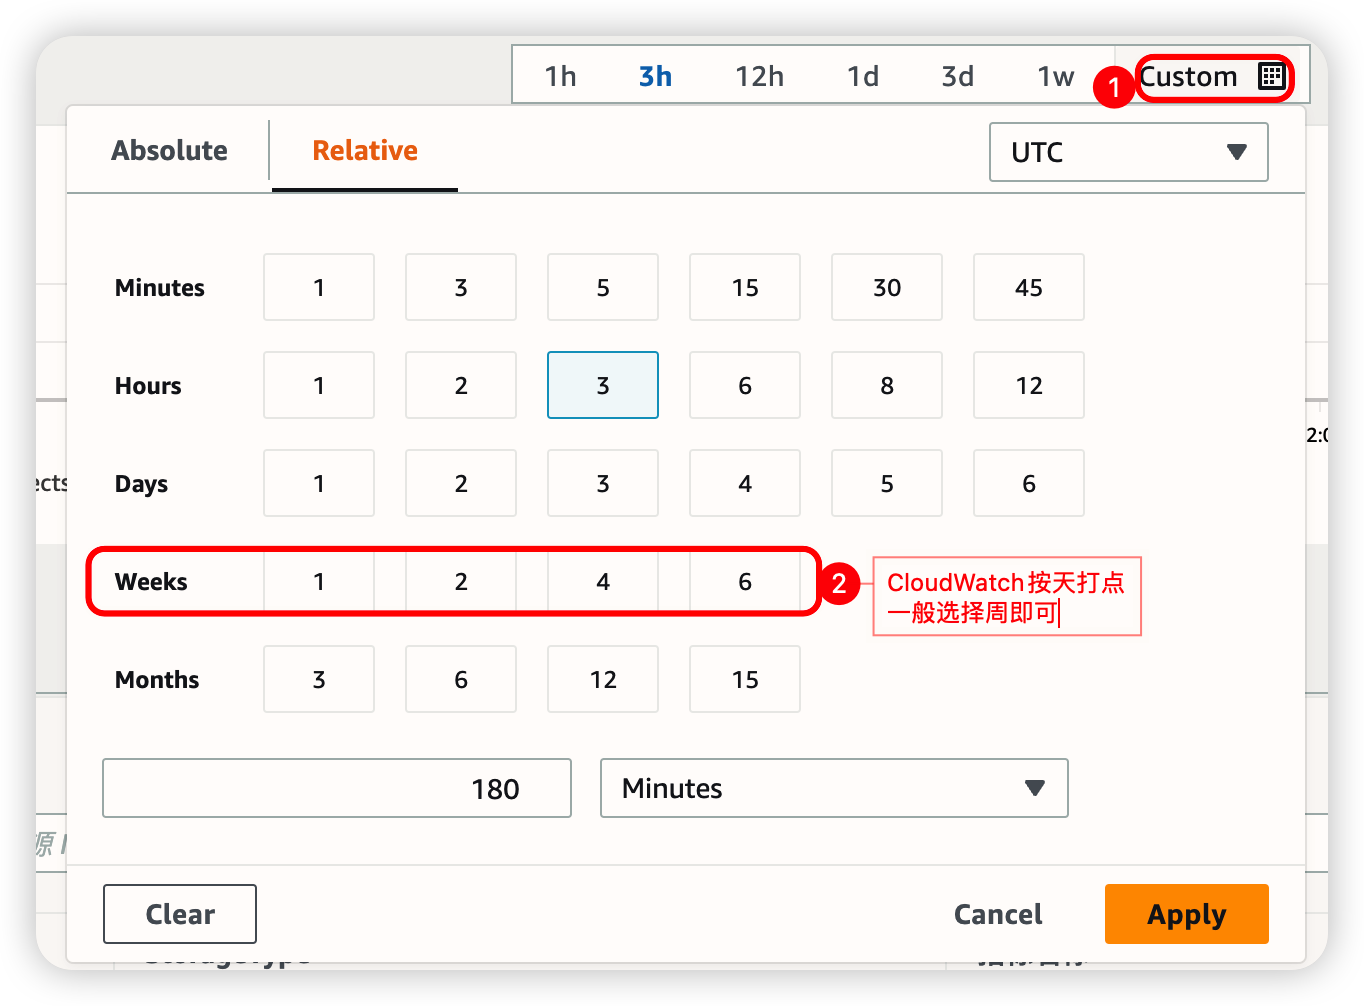Select the 12h quick range
The width and height of the screenshot is (1364, 1006).
click(x=759, y=77)
